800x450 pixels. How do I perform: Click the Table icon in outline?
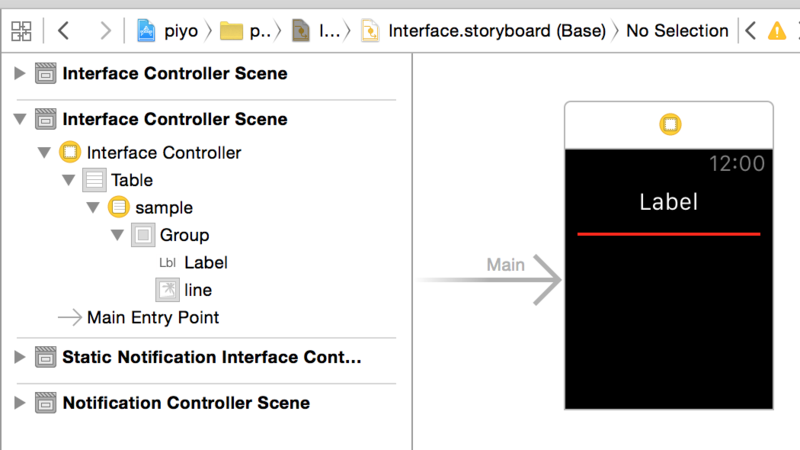tap(94, 180)
